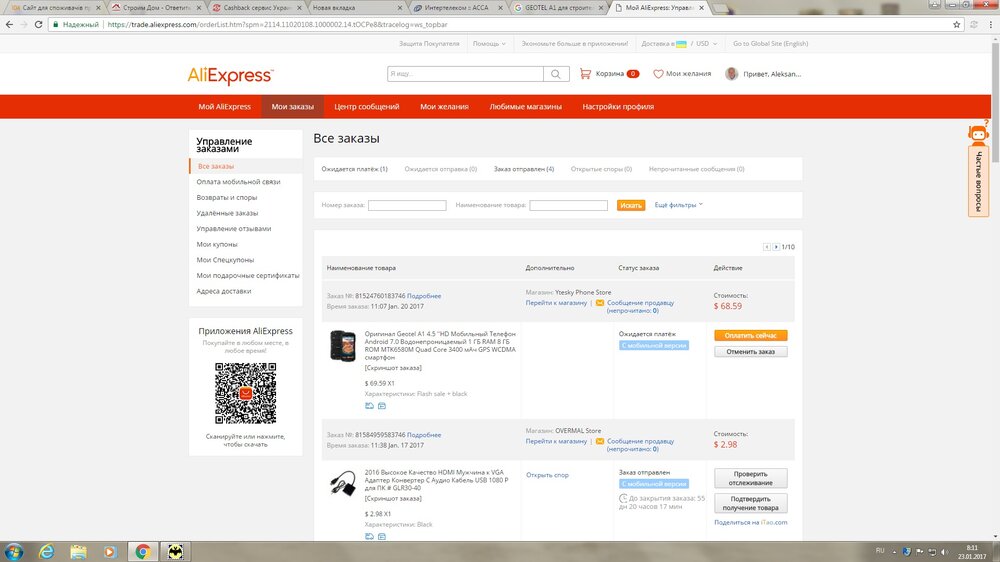Filter by Ожидается платёж (1)
The image size is (1000, 562).
[x=355, y=169]
